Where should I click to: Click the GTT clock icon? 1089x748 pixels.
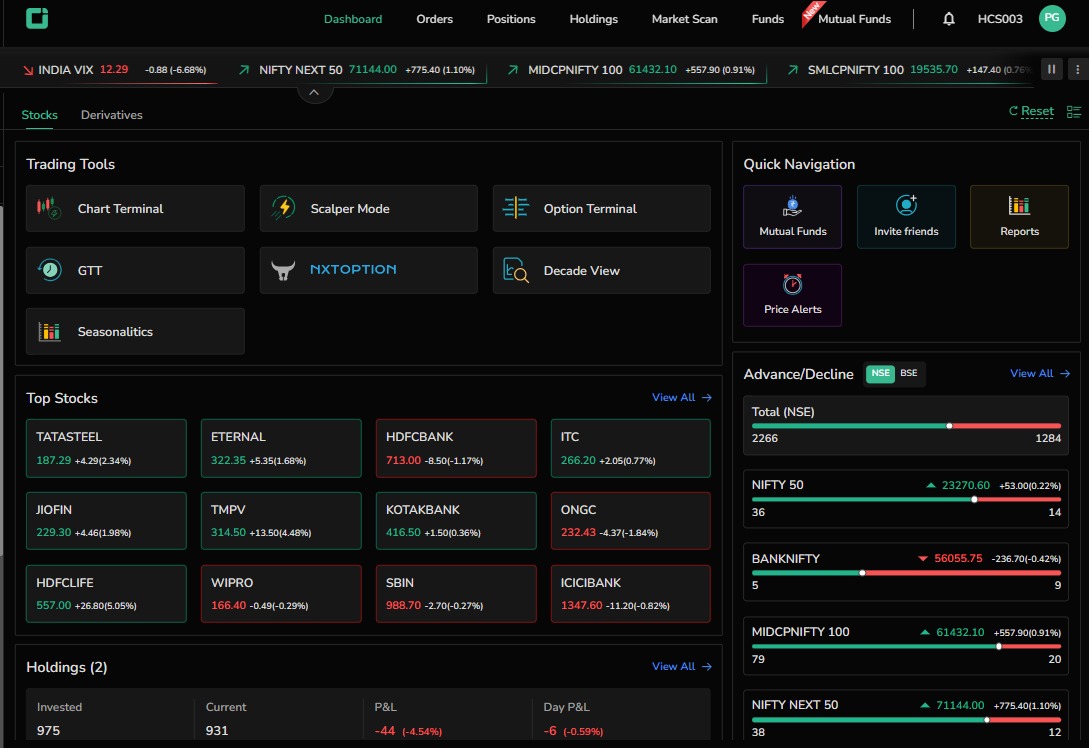(x=49, y=269)
